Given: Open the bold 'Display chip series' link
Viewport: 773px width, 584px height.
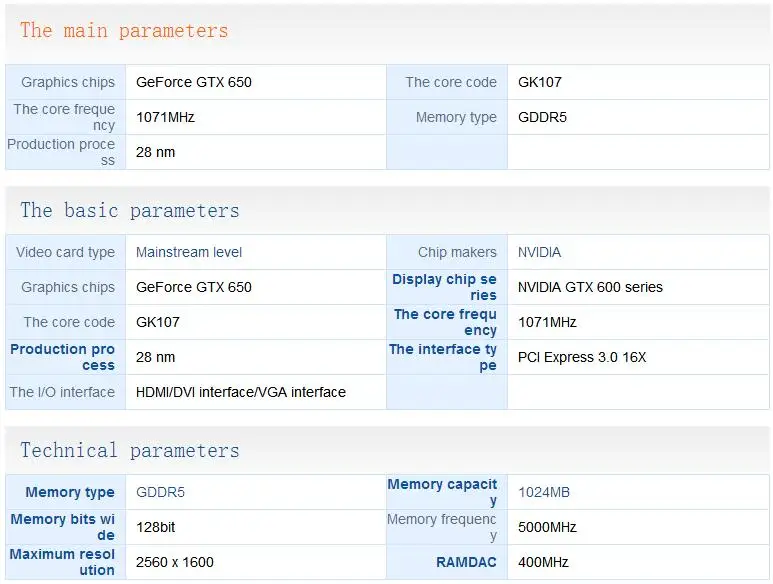Looking at the screenshot, I should (444, 287).
